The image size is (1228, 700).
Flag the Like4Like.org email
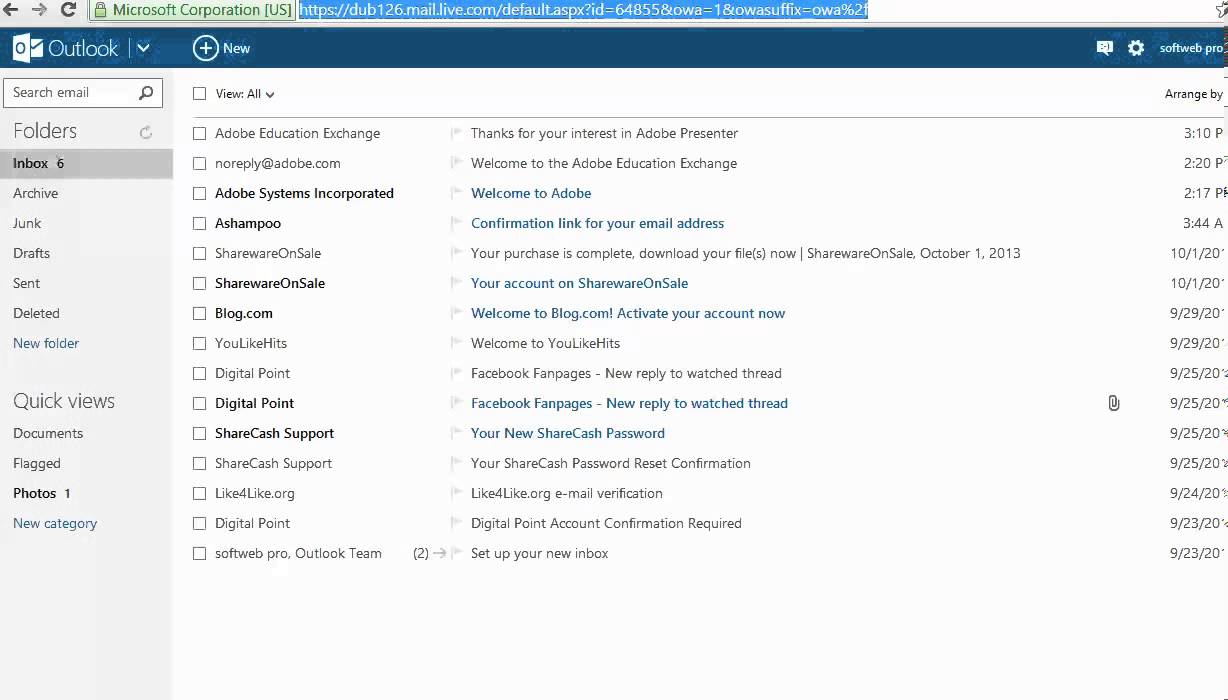(x=456, y=493)
